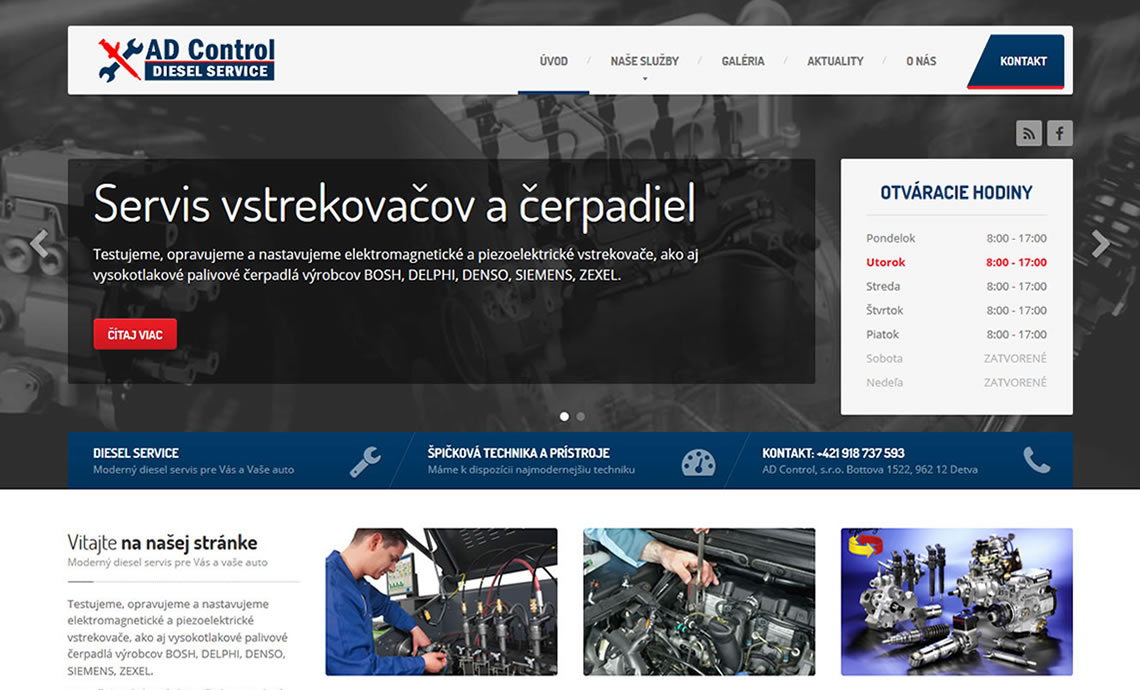Advance slider with right arrow
This screenshot has width=1140, height=690.
[x=1101, y=244]
